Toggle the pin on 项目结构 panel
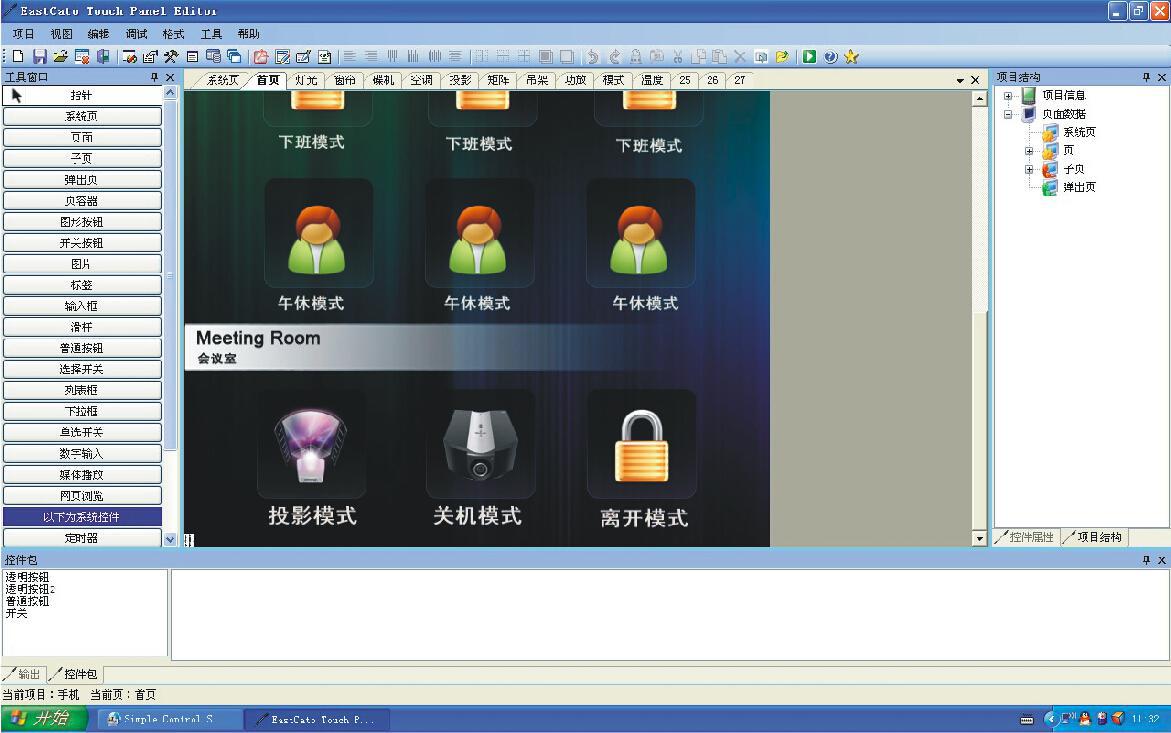 (1148, 77)
